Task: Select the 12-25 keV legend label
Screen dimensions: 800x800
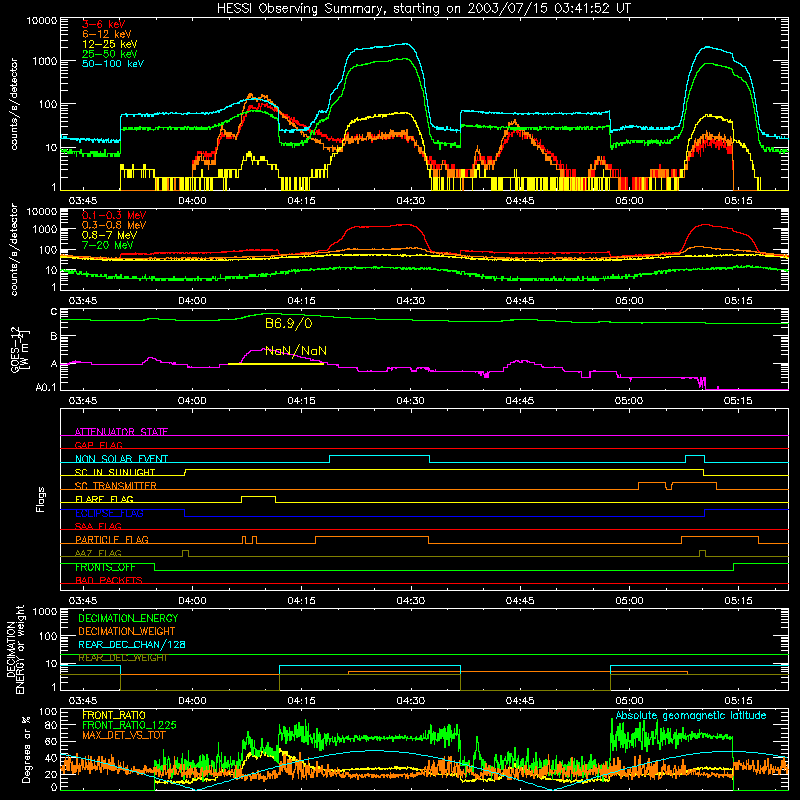Action: [x=110, y=44]
